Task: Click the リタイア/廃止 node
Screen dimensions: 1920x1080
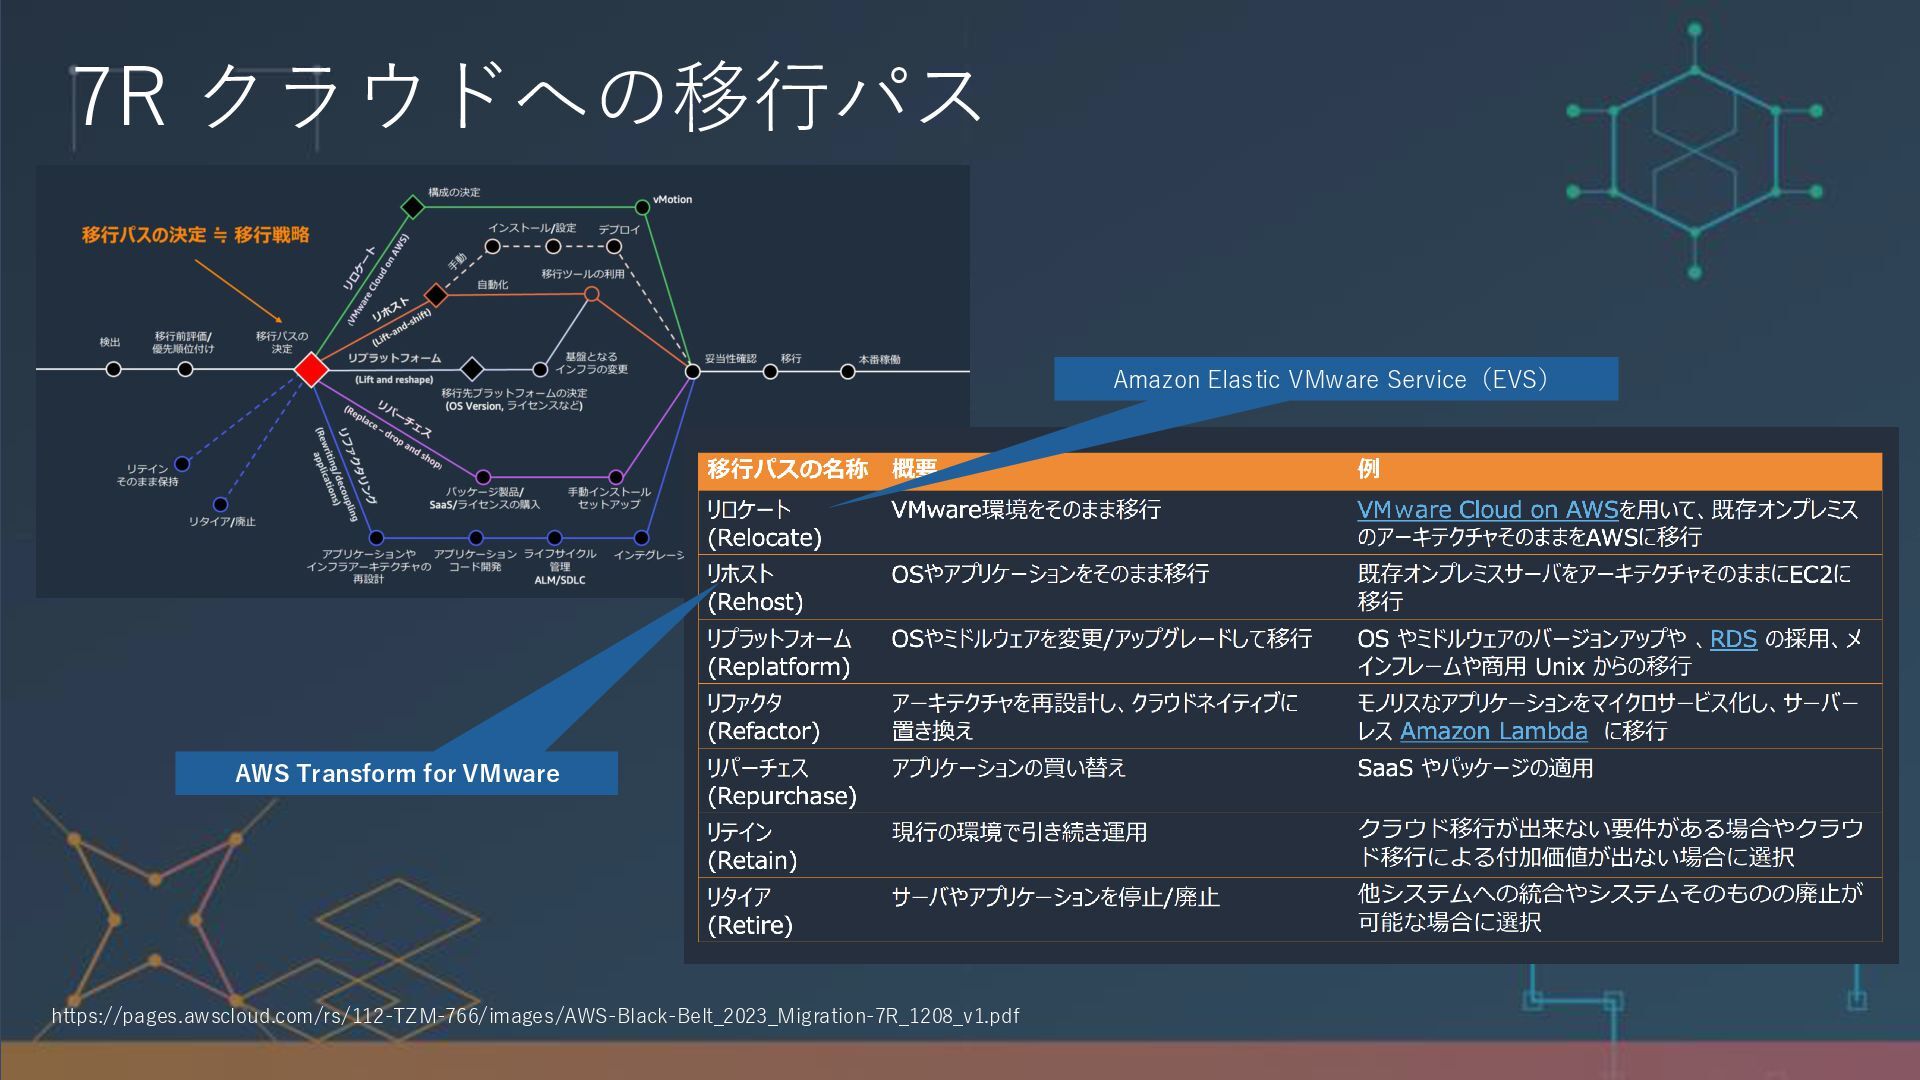Action: click(x=220, y=504)
